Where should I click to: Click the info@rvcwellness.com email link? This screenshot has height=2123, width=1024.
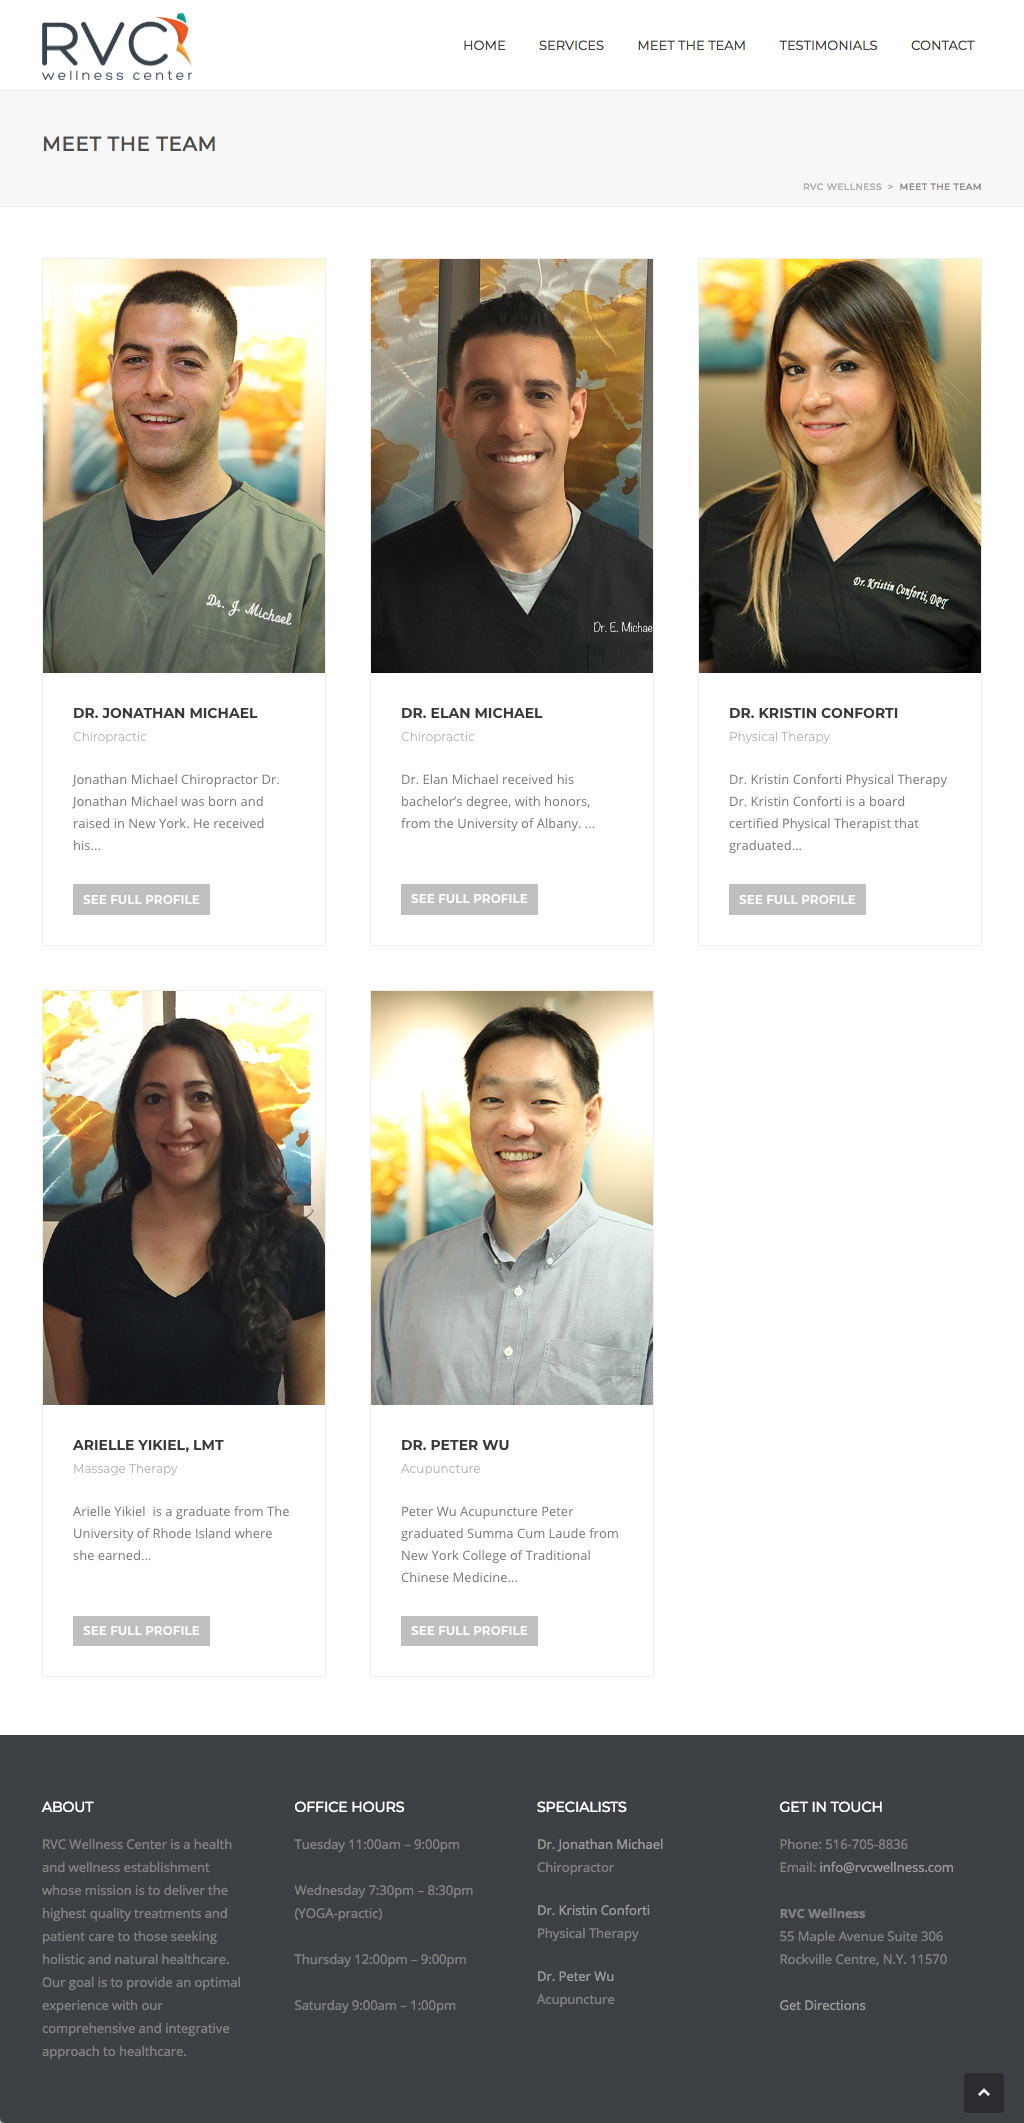886,1867
